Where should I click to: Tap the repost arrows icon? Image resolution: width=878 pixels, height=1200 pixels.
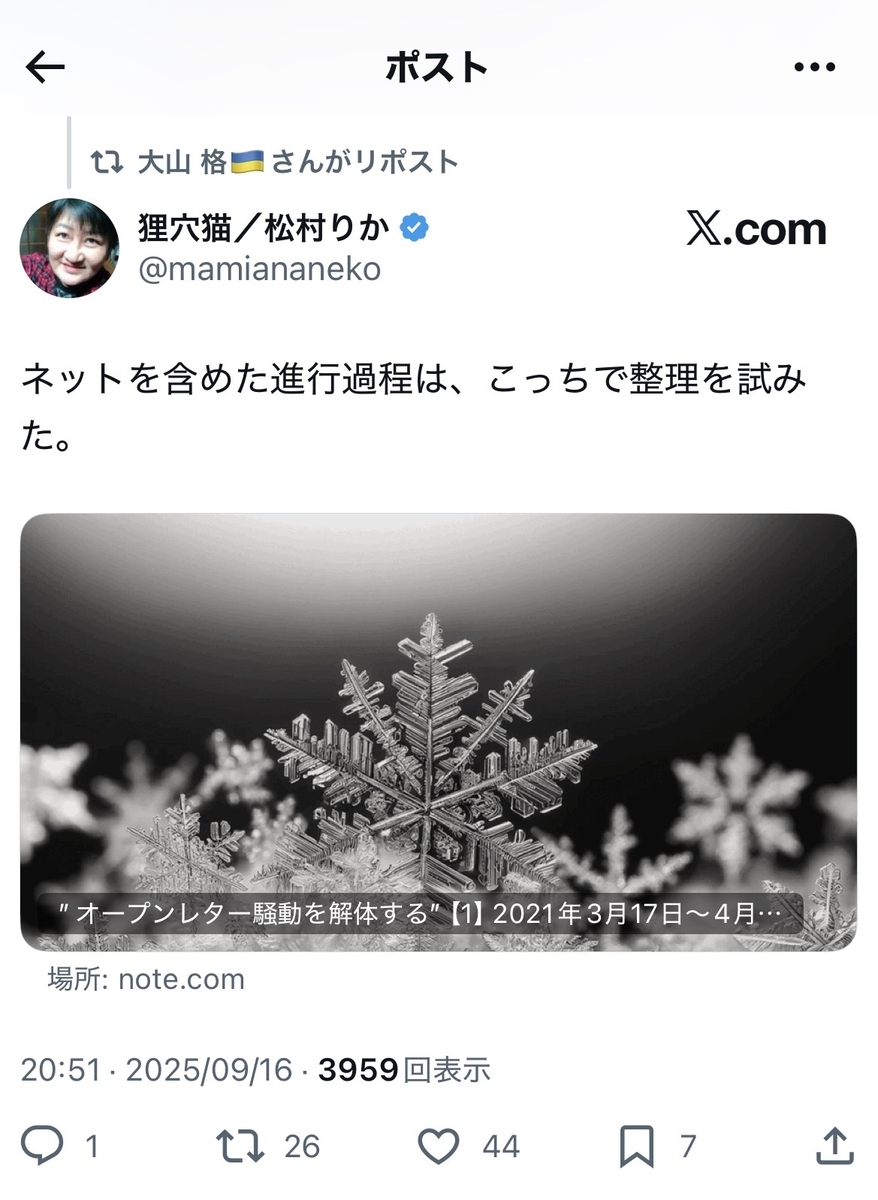coord(239,1145)
